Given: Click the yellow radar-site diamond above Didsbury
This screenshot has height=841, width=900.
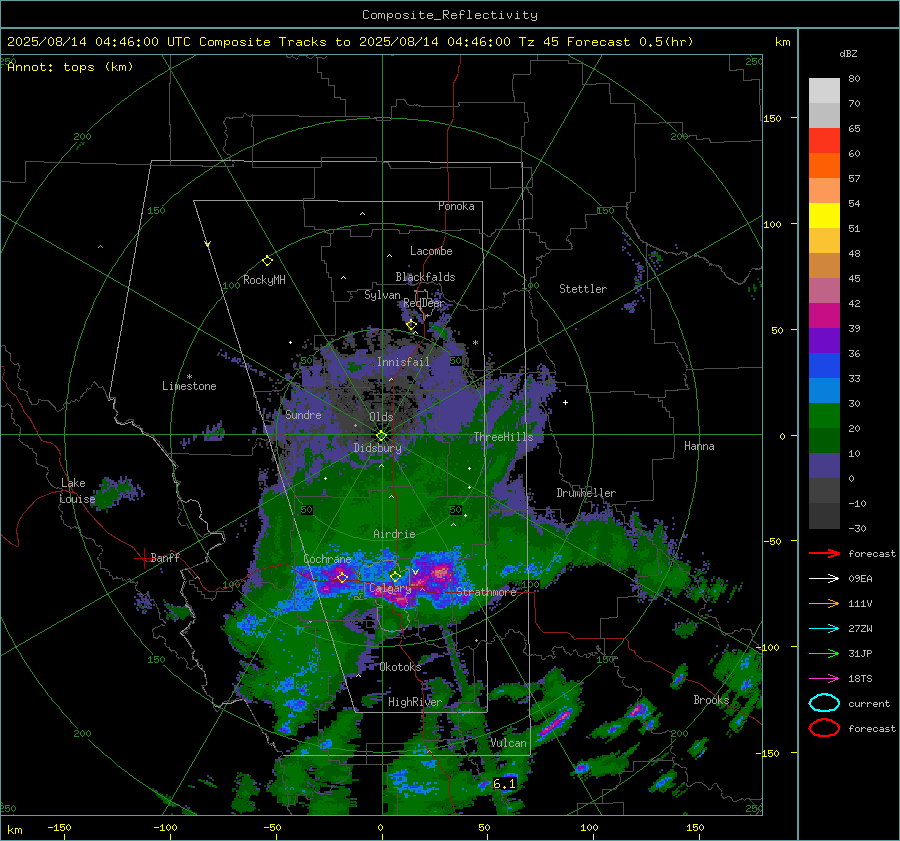Looking at the screenshot, I should tap(381, 436).
